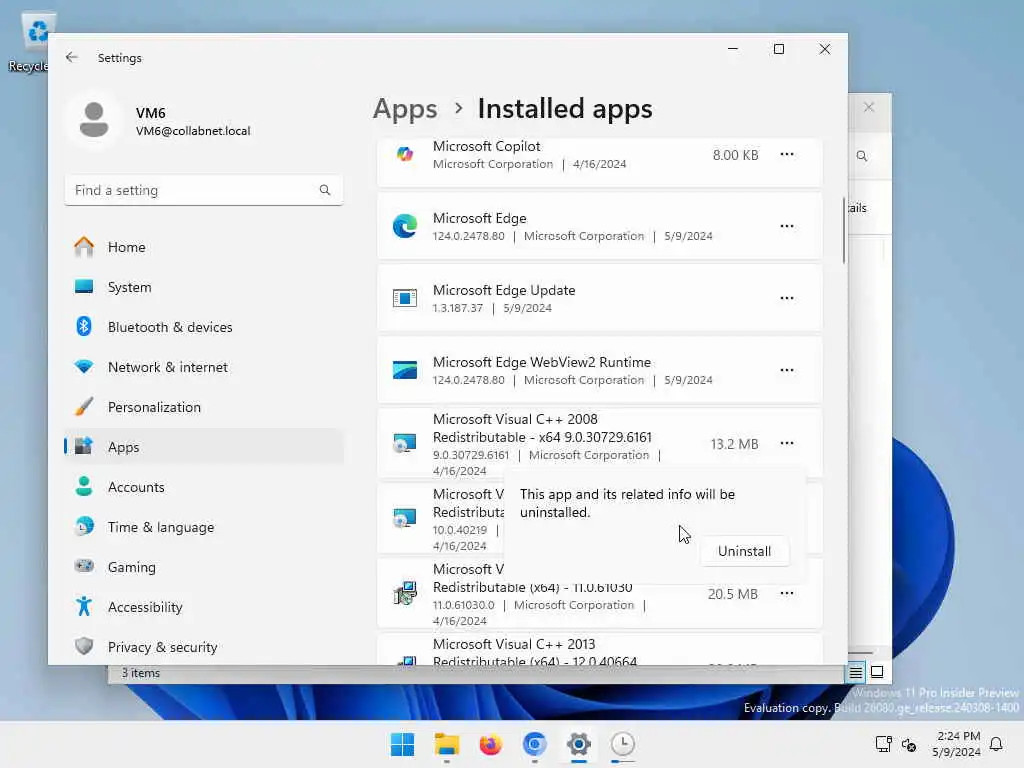Open File Explorer from the taskbar
The height and width of the screenshot is (768, 1024).
pos(447,744)
